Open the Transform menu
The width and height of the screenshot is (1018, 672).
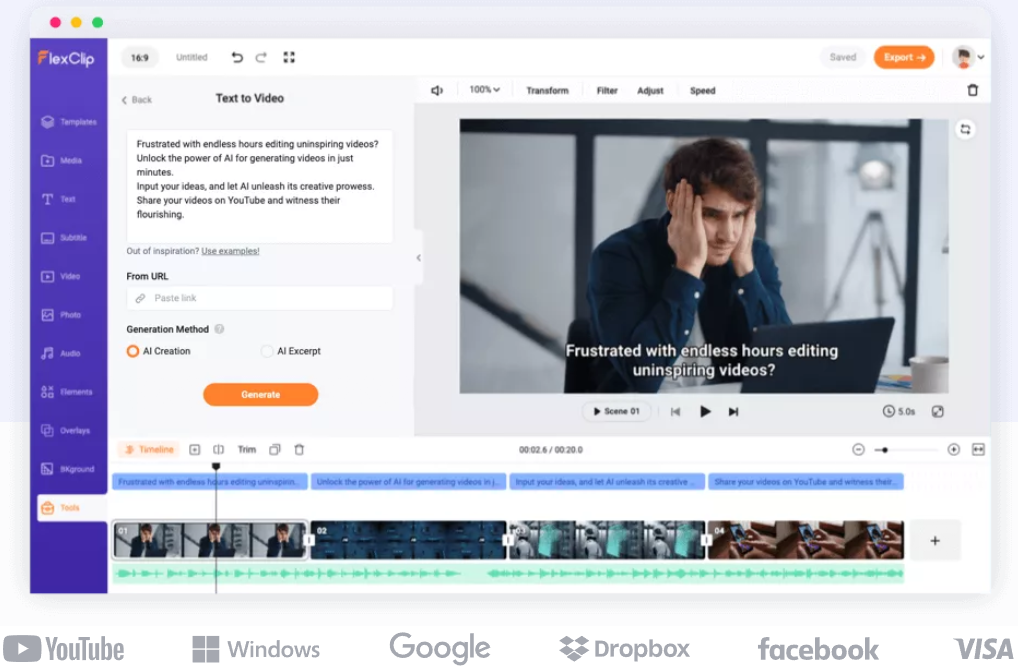(547, 91)
